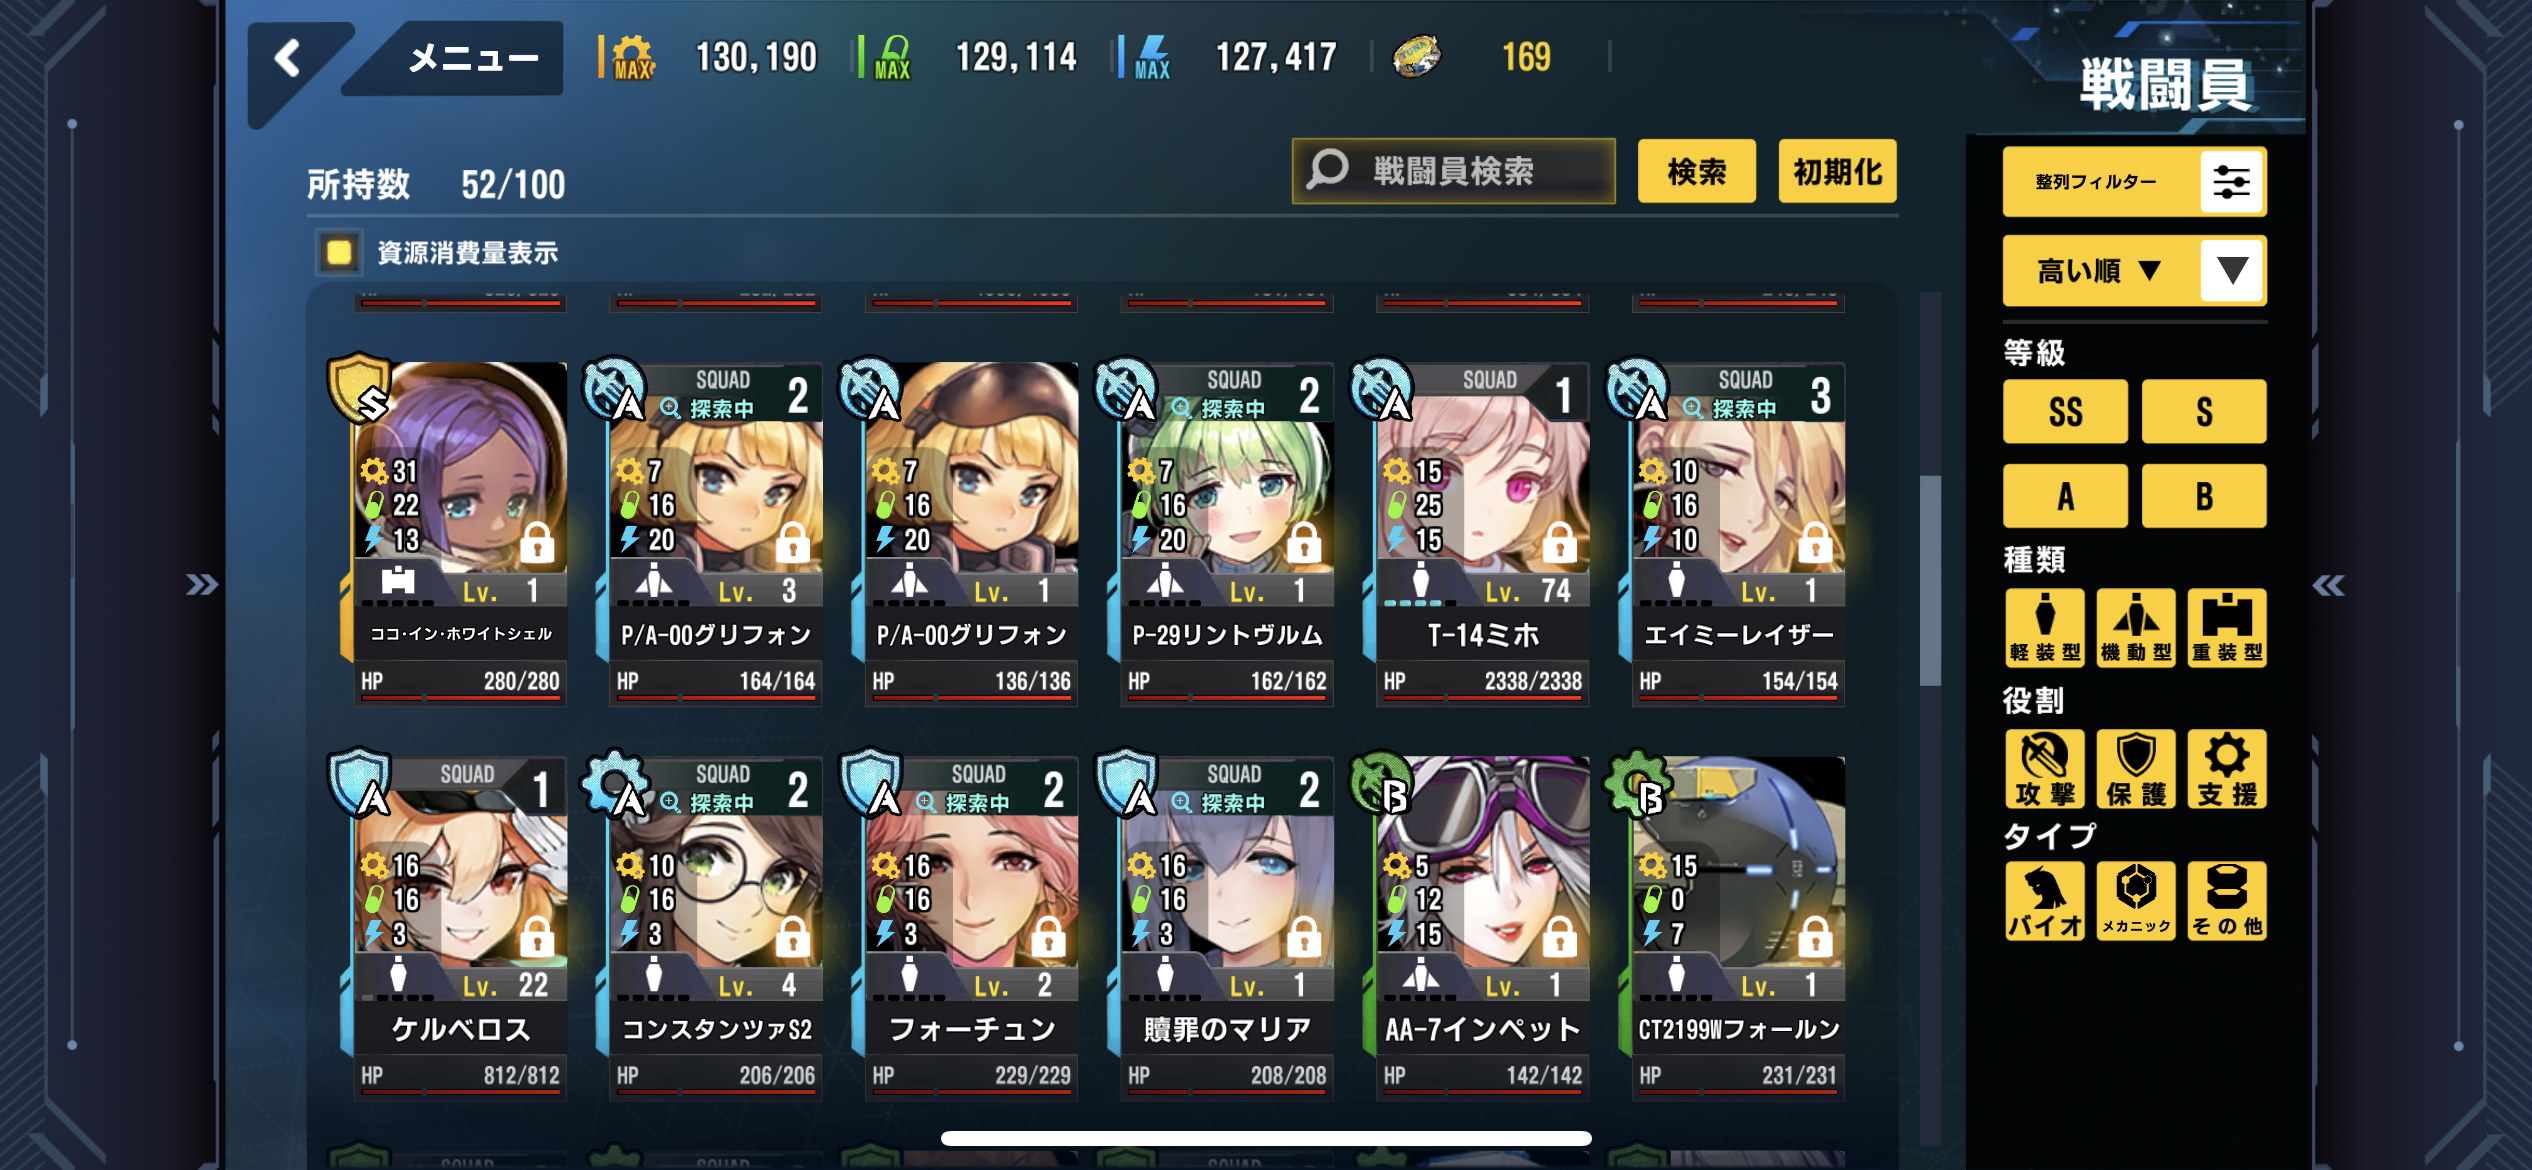Select the T-14ミホ character card
Viewport: 2532px width, 1170px height.
click(1483, 535)
